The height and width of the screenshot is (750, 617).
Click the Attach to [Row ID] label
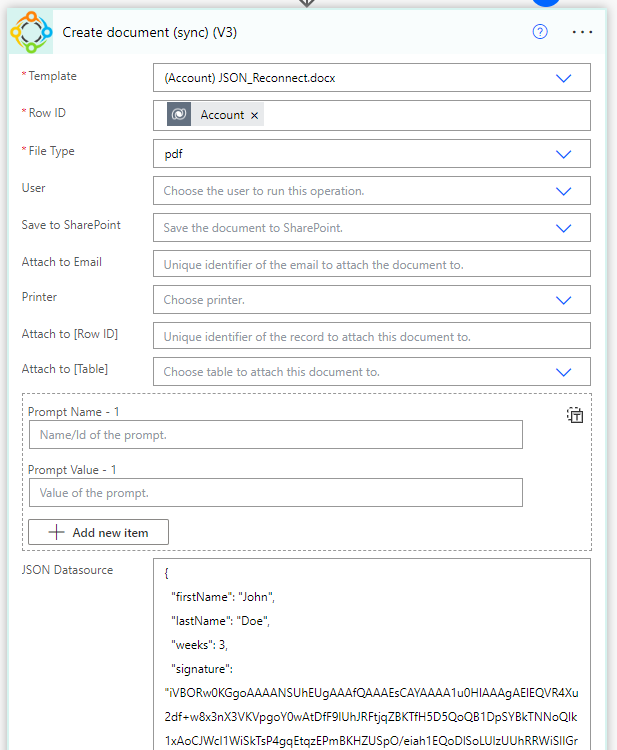pyautogui.click(x=69, y=334)
